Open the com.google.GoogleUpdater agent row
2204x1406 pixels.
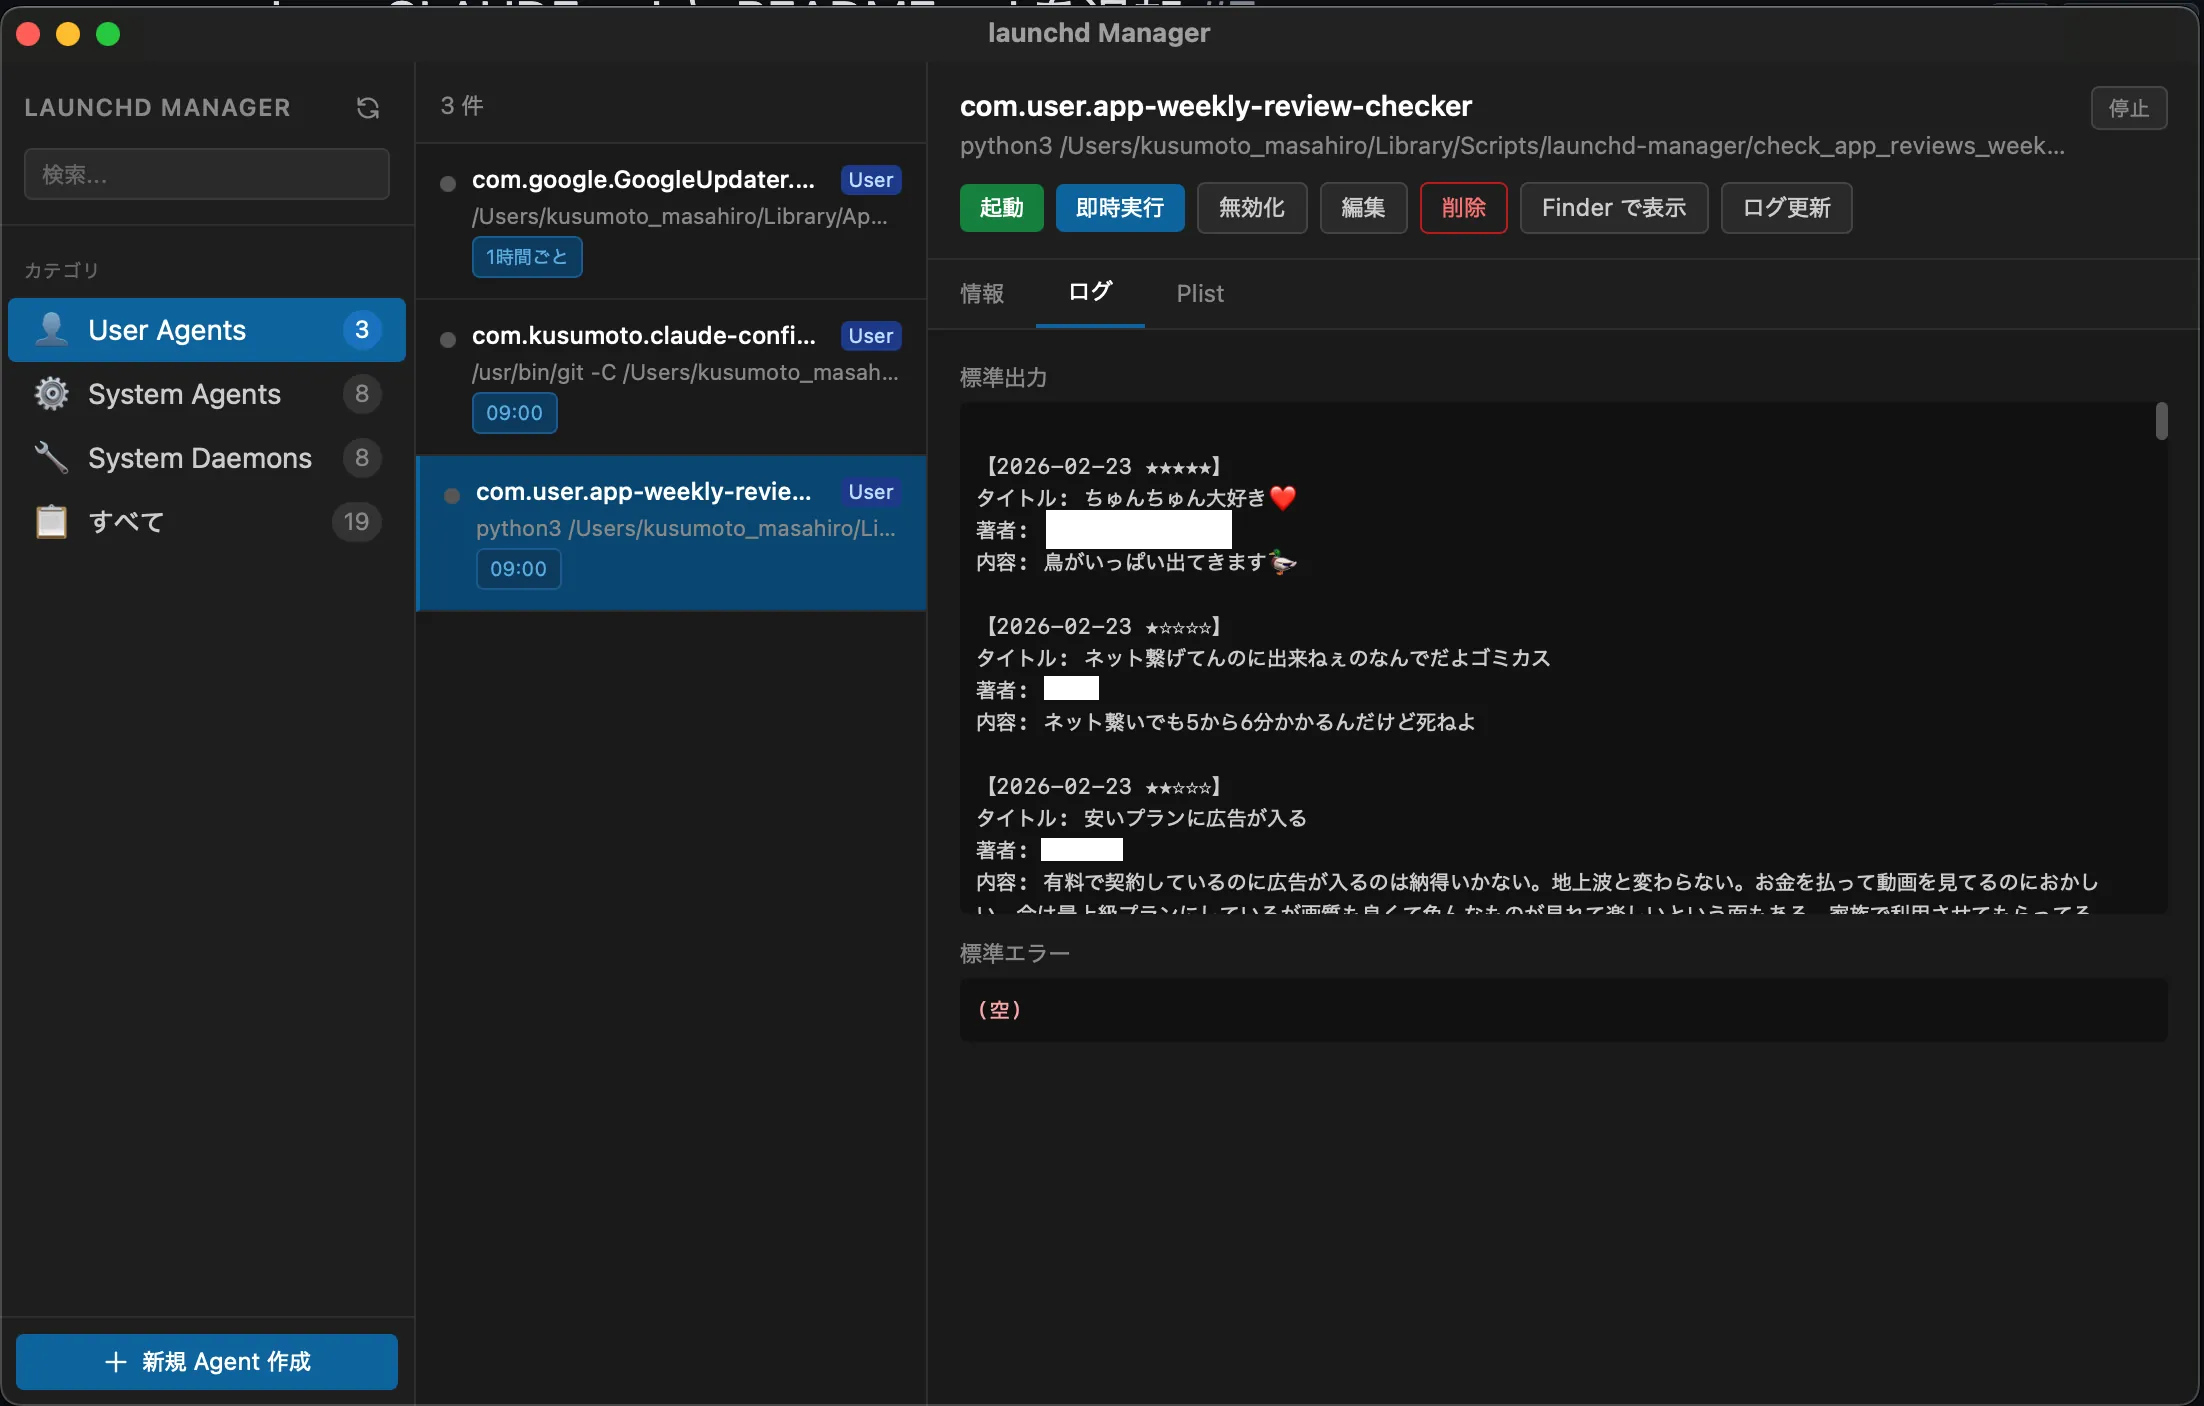point(671,222)
